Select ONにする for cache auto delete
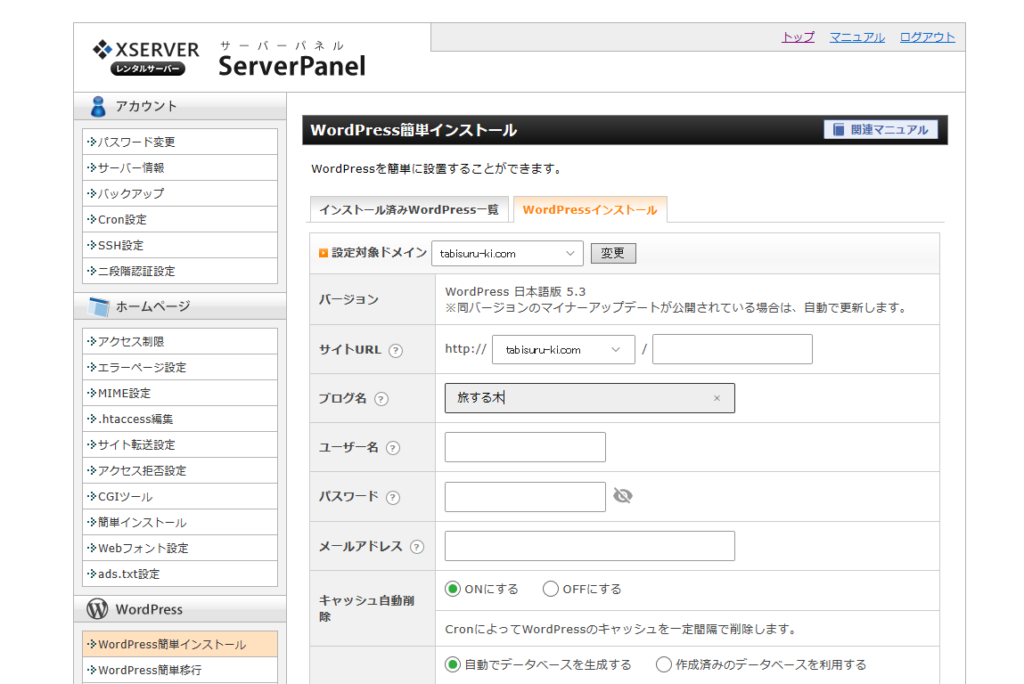The width and height of the screenshot is (1024, 684). 453,589
